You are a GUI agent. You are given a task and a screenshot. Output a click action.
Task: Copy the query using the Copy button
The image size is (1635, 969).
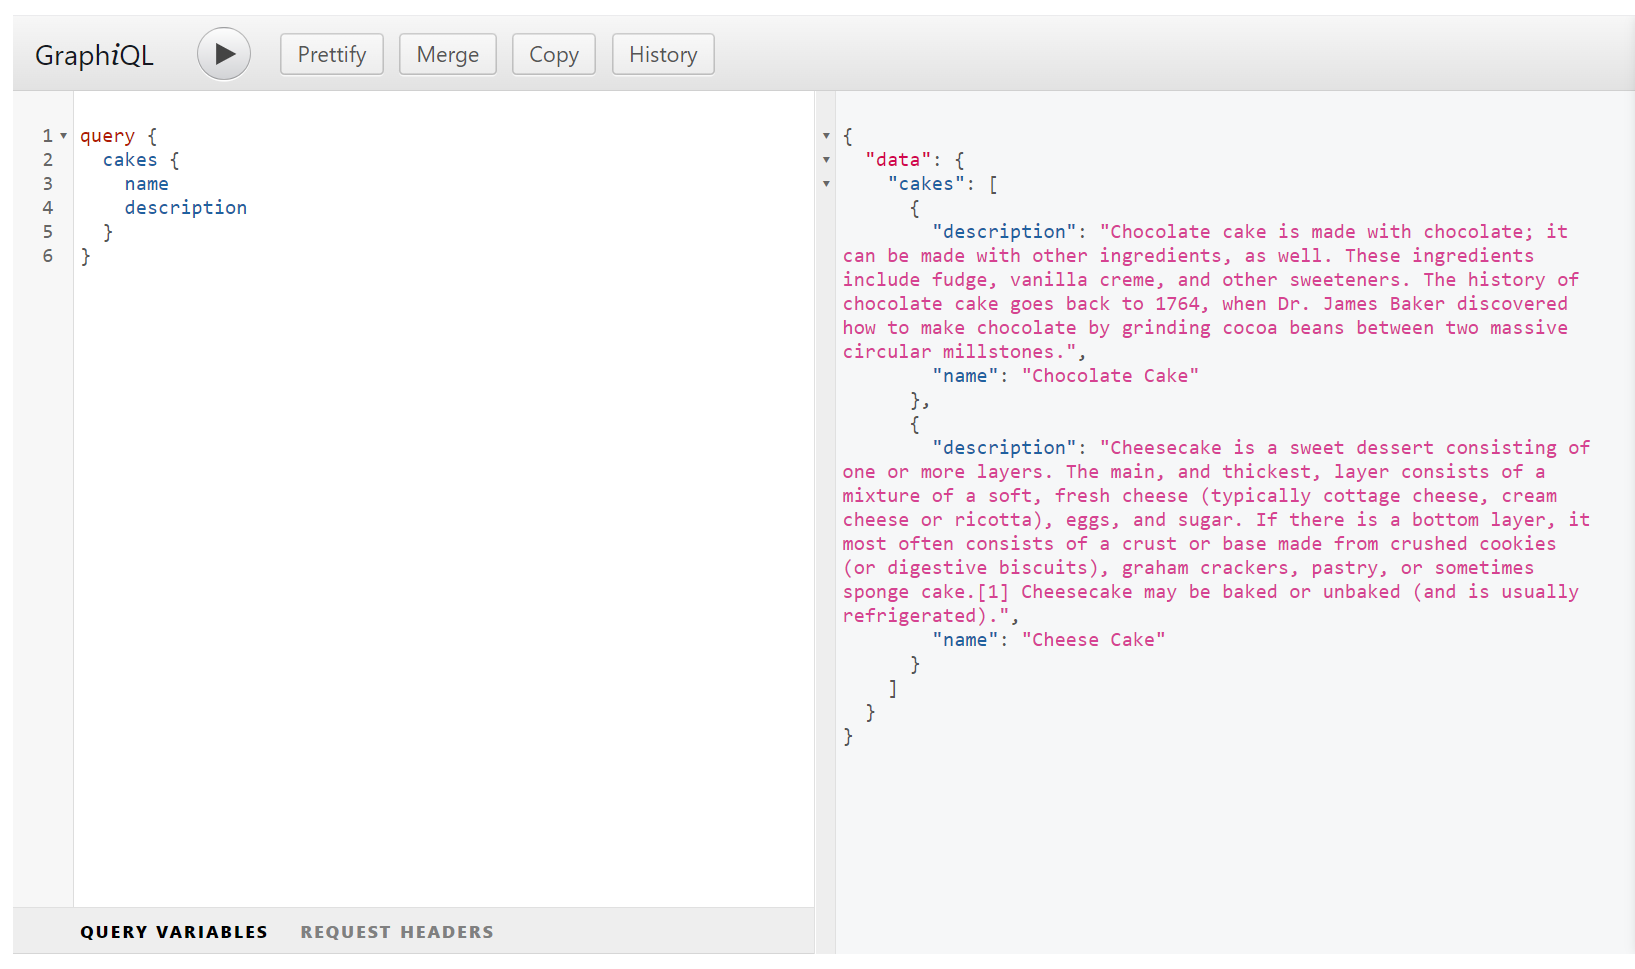(x=553, y=54)
